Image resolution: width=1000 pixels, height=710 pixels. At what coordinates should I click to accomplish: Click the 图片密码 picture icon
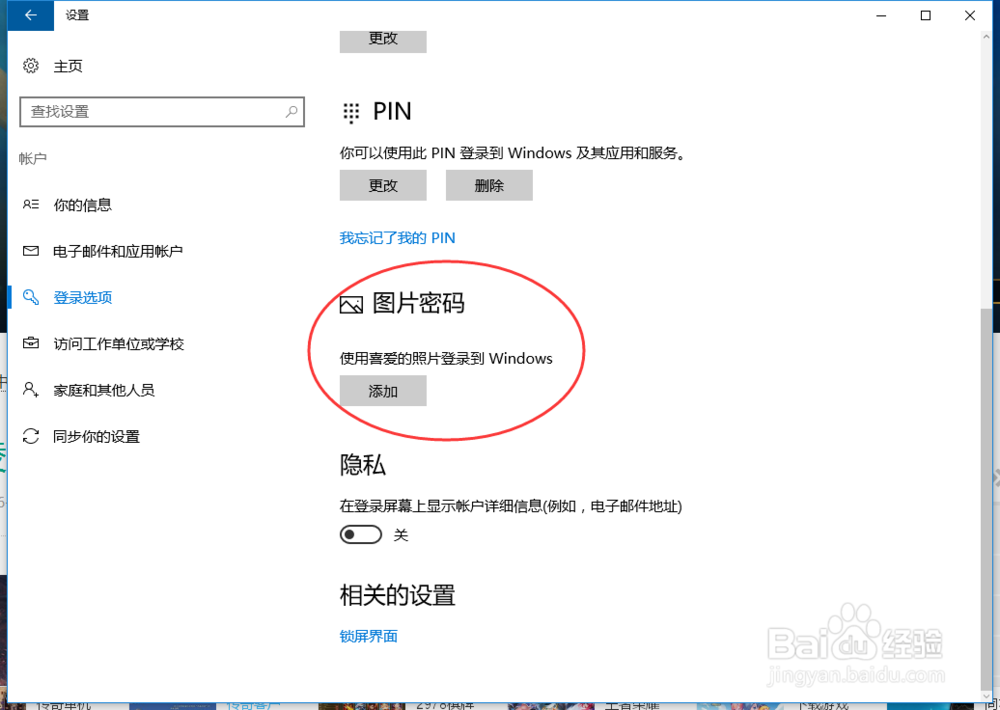click(351, 305)
